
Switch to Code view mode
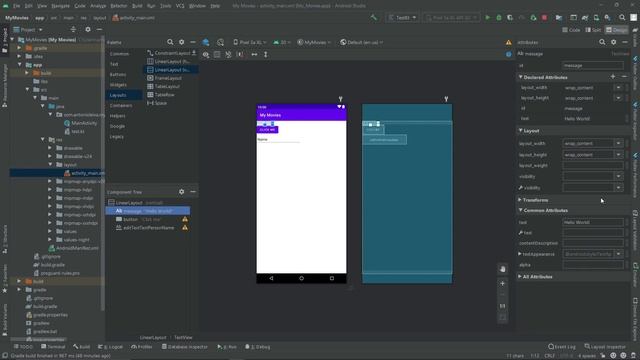coord(571,30)
